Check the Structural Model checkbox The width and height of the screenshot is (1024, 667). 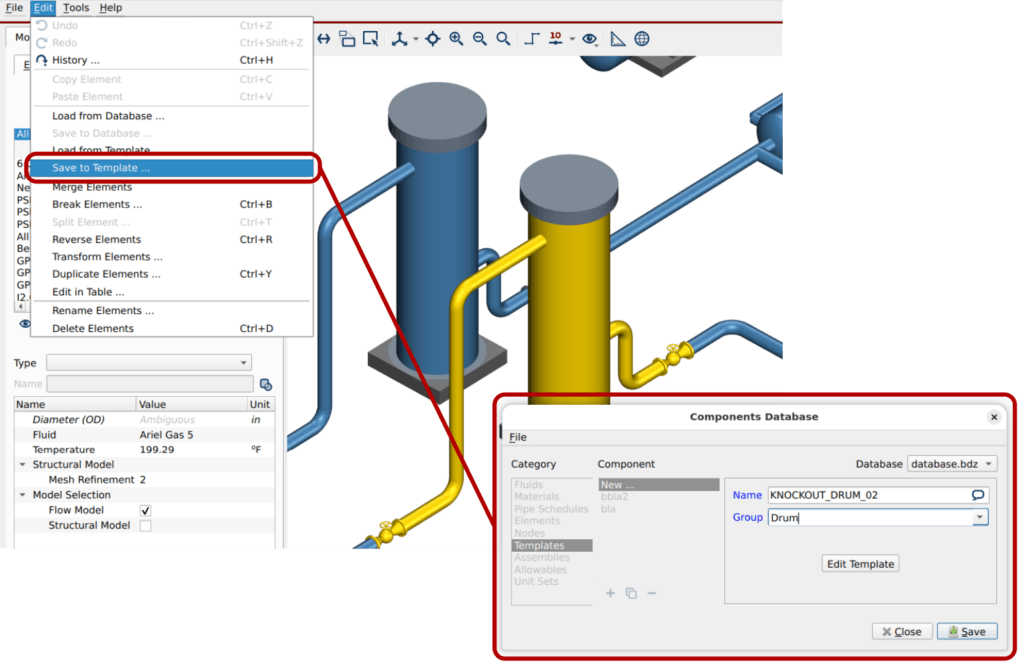(145, 526)
